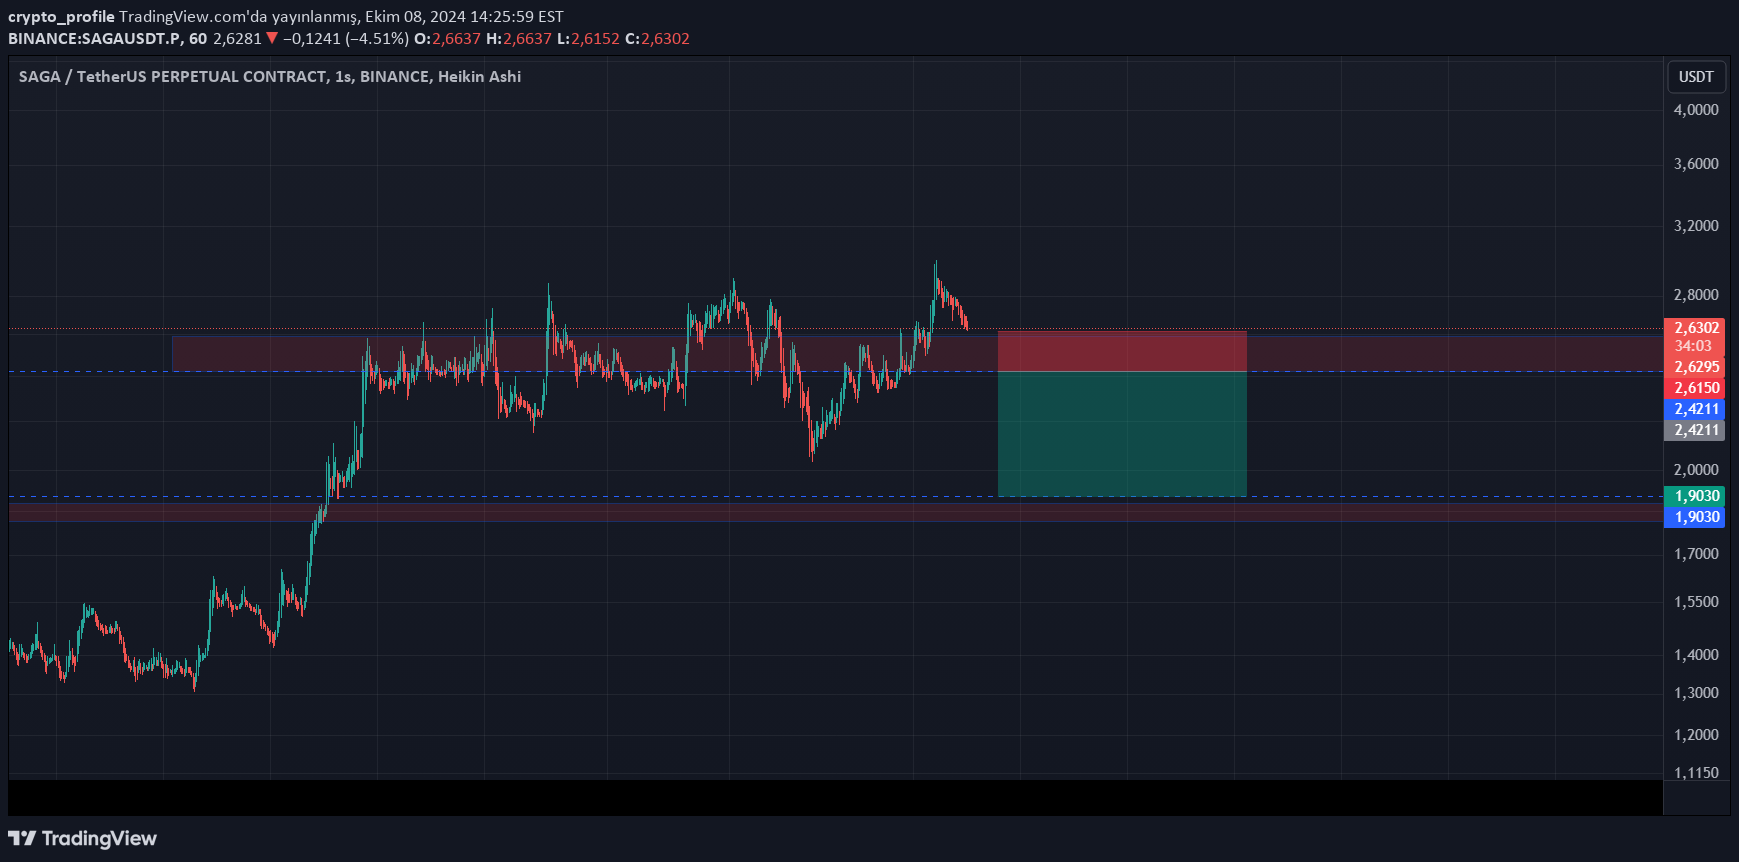Viewport: 1739px width, 862px height.
Task: Click the BINANCE:SAGAUSDT.P symbol text
Action: pos(95,39)
